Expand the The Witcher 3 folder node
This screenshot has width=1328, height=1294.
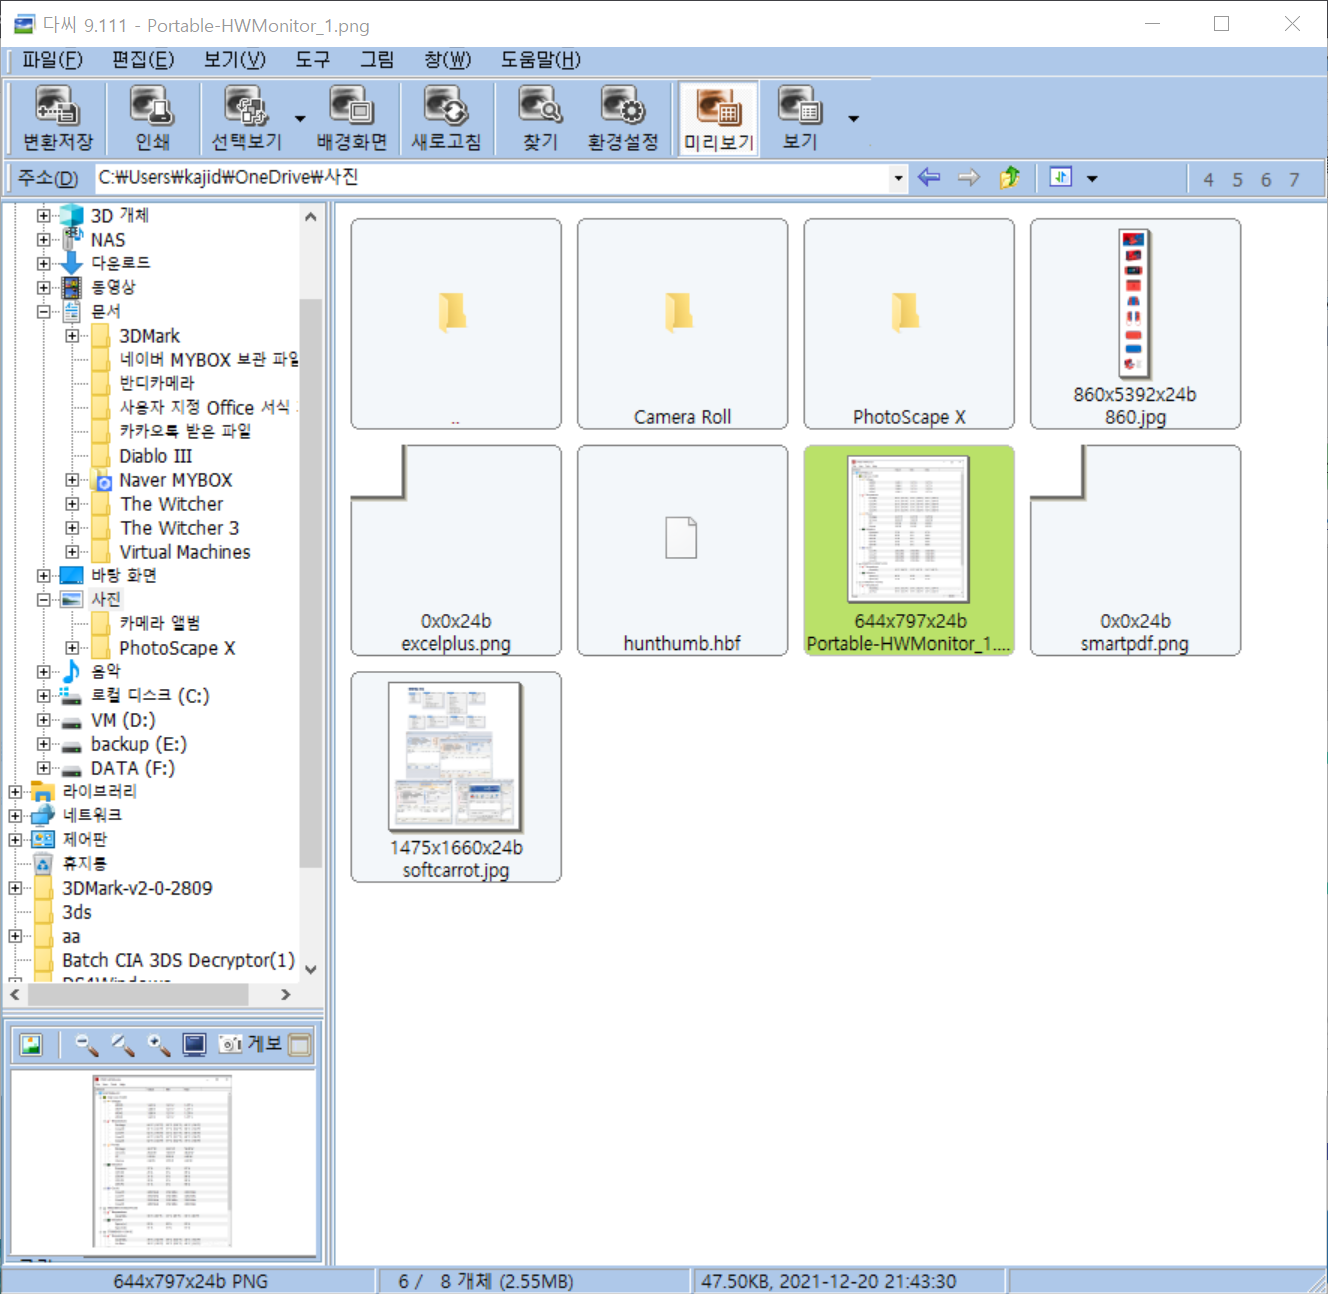[x=72, y=528]
